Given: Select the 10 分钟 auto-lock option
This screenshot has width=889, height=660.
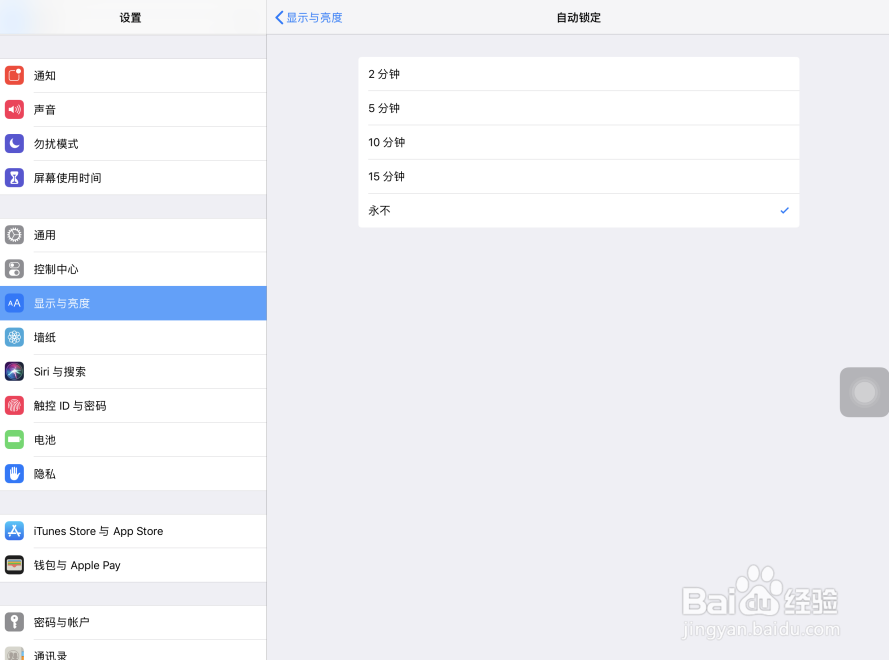Looking at the screenshot, I should point(579,142).
